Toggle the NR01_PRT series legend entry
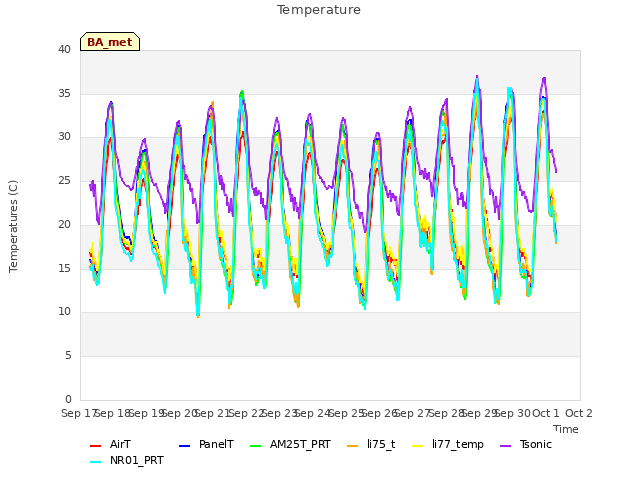Image resolution: width=640 pixels, height=480 pixels. coord(127,461)
